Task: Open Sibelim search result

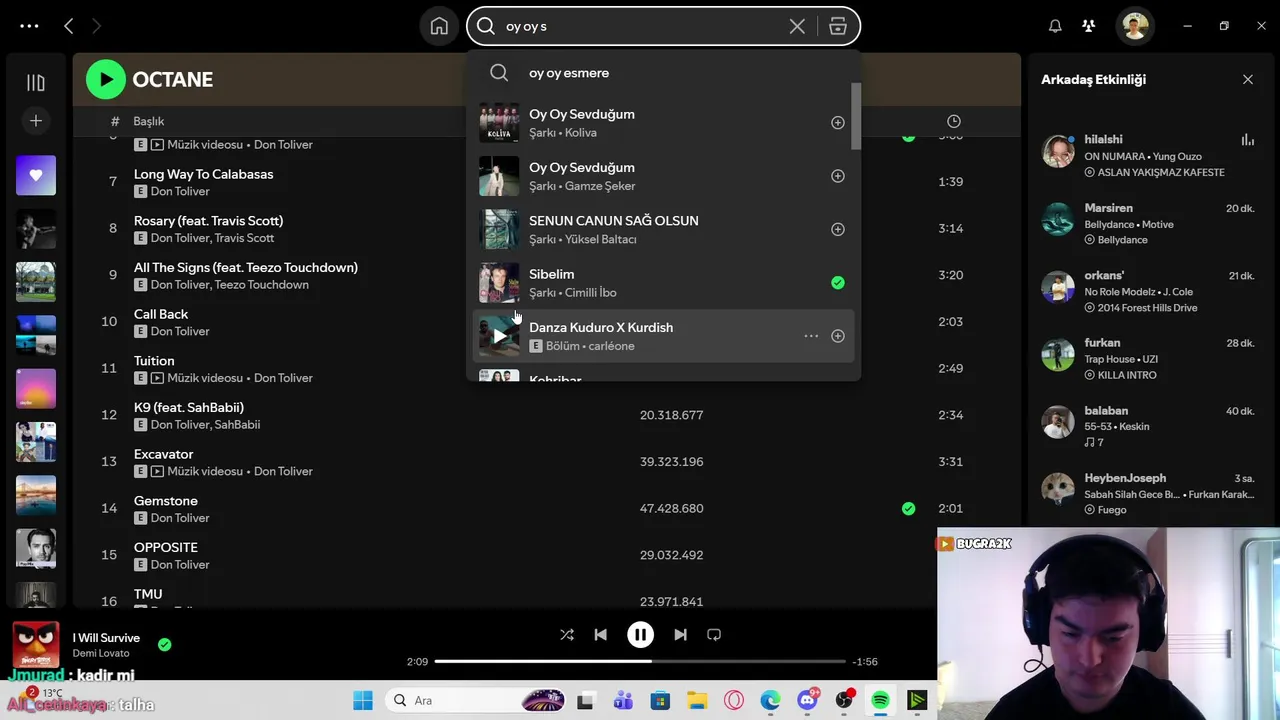Action: 663,283
